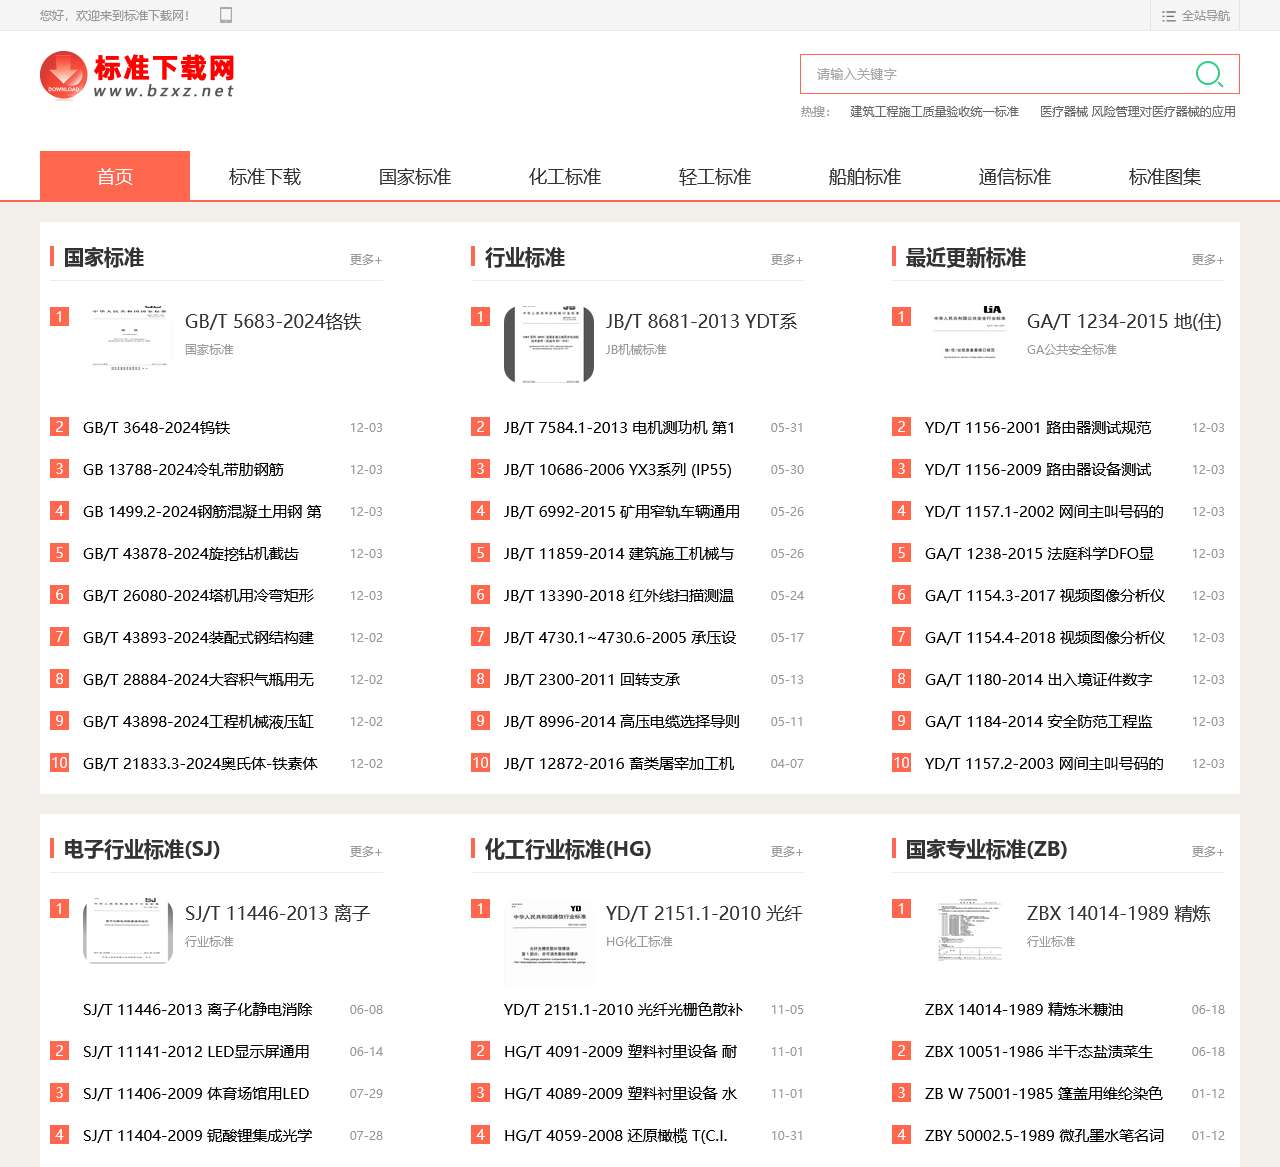Open JB/T 2300-2011 回转支承
The height and width of the screenshot is (1167, 1280).
pyautogui.click(x=592, y=680)
